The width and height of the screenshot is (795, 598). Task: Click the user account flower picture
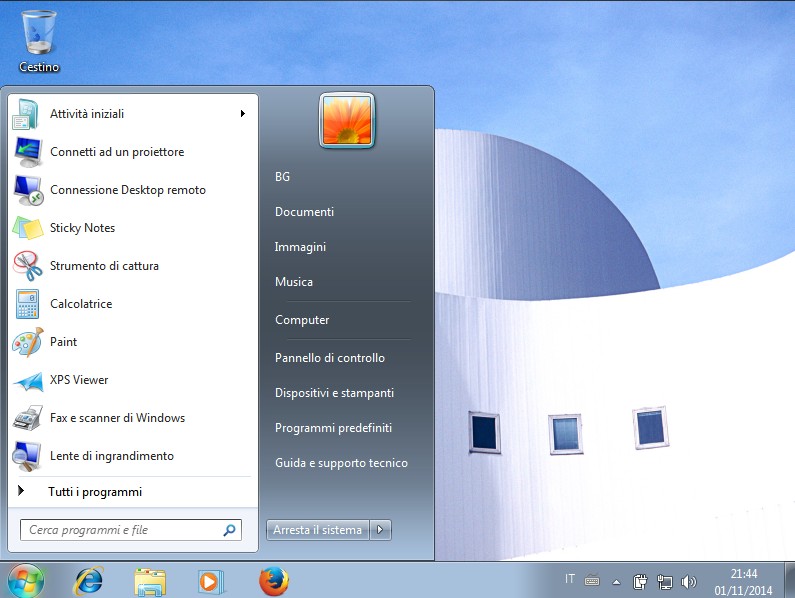[347, 121]
